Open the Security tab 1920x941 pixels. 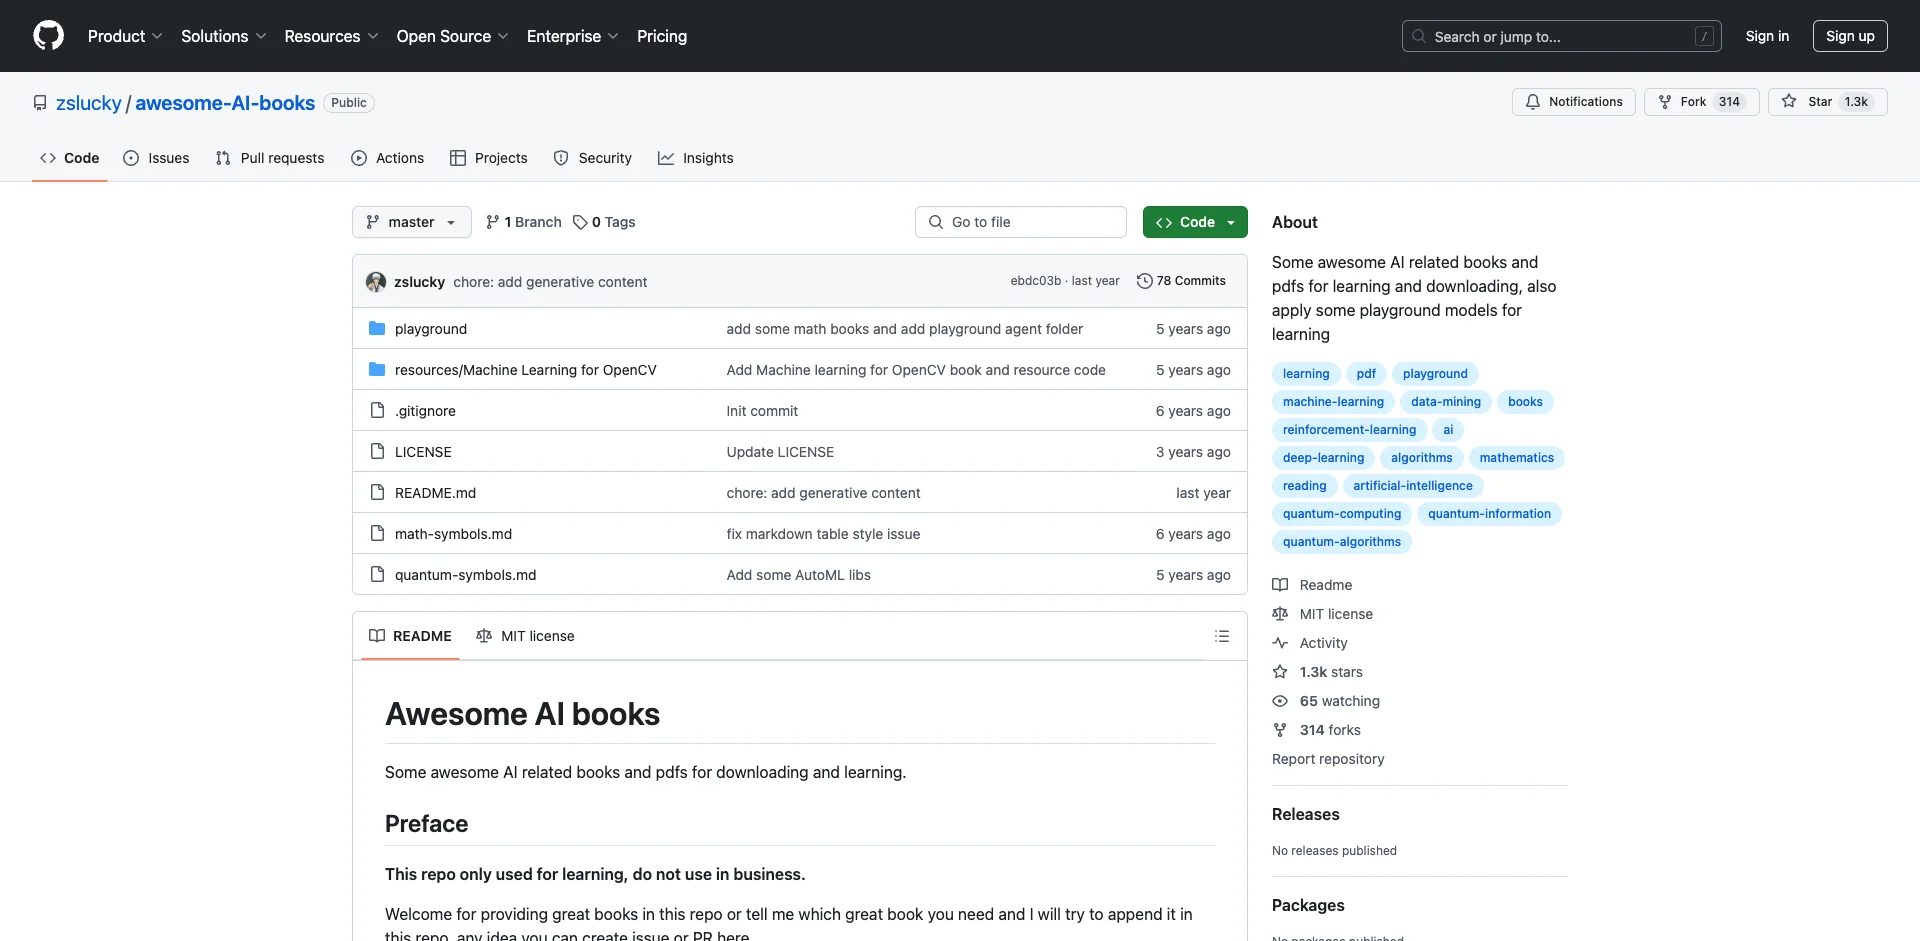593,158
